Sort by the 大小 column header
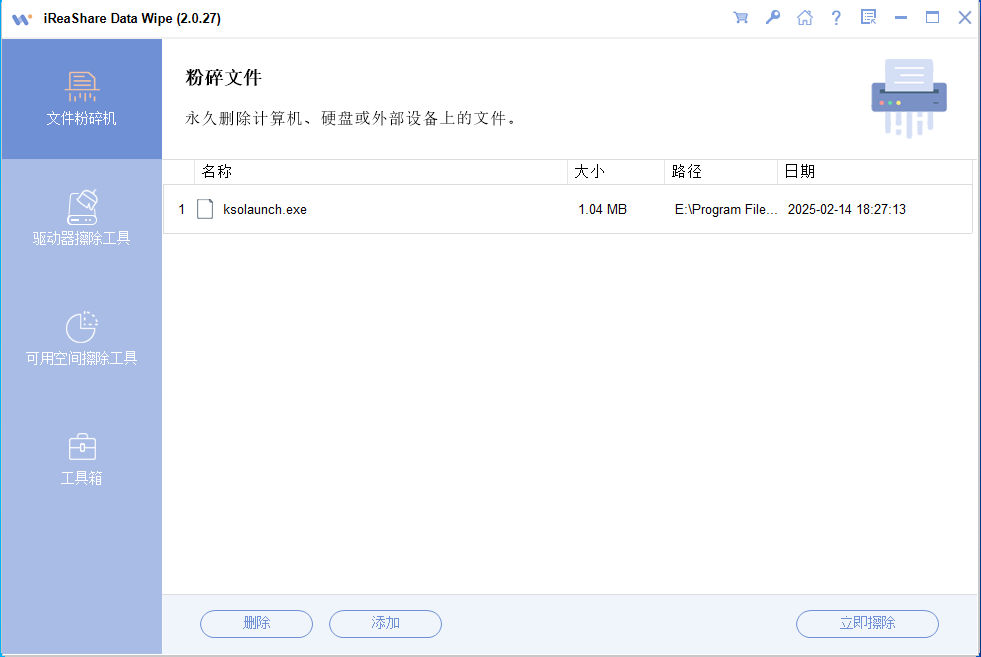This screenshot has width=981, height=657. pos(616,171)
